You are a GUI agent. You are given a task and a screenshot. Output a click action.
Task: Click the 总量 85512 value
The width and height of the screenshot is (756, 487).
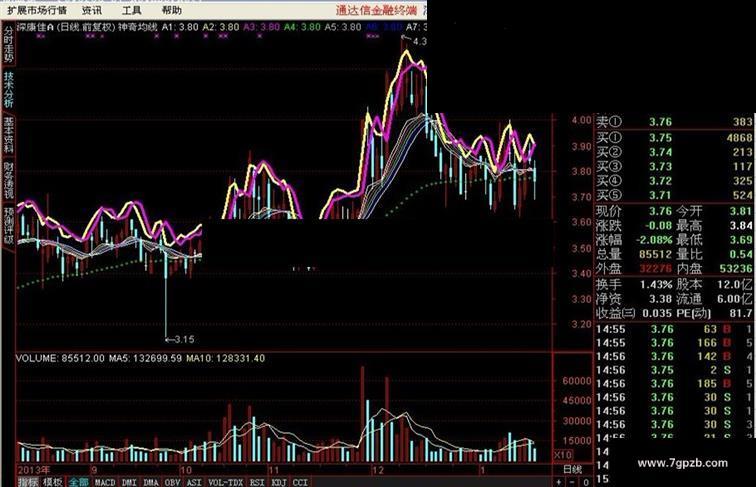click(655, 254)
